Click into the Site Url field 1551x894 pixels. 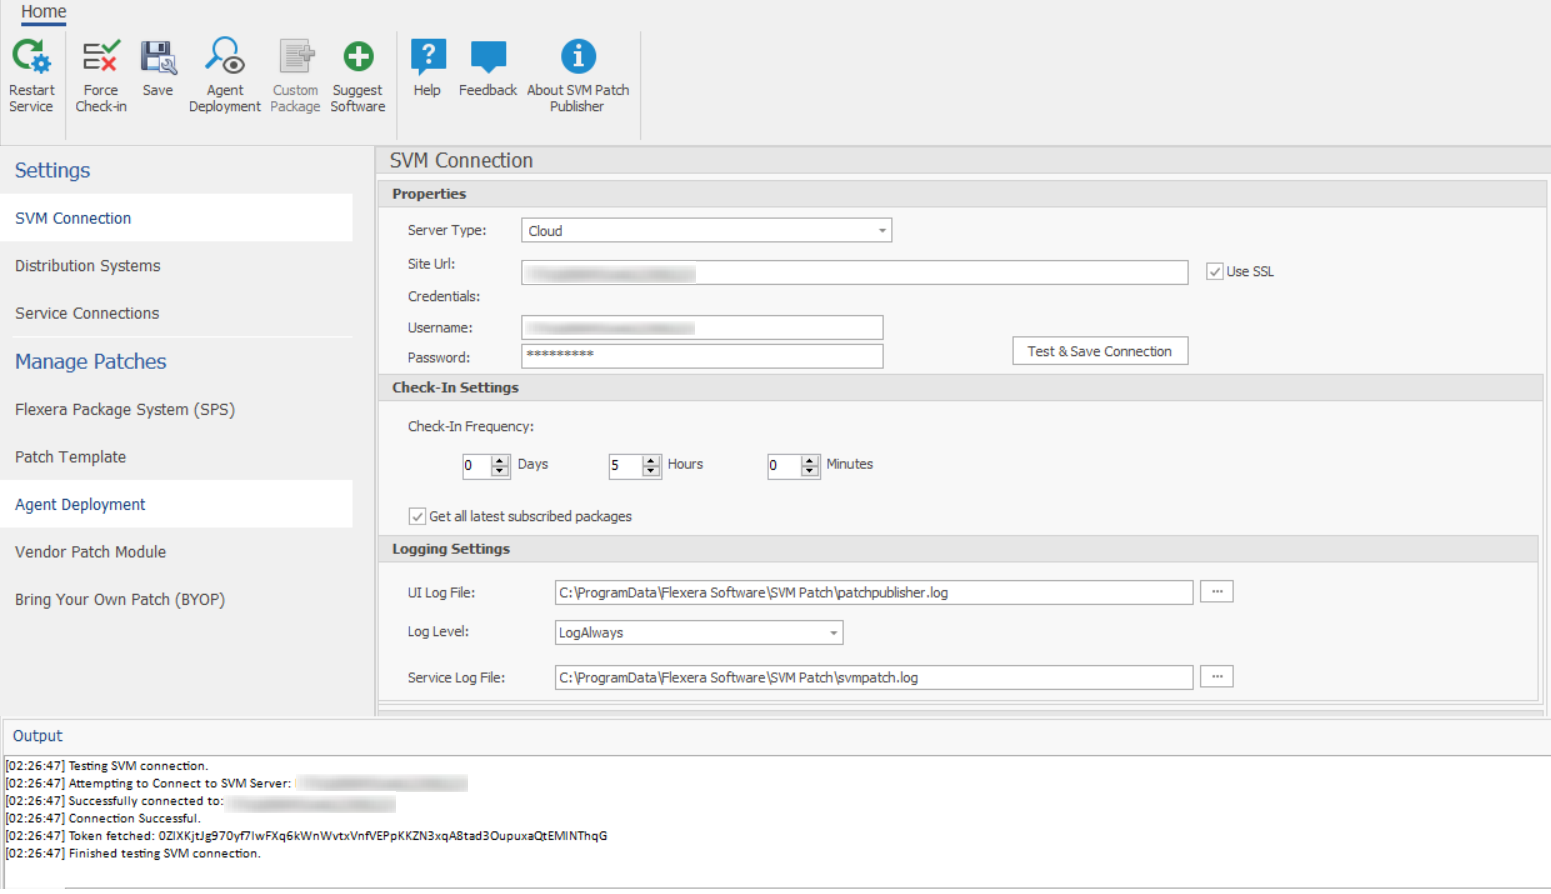click(x=854, y=272)
